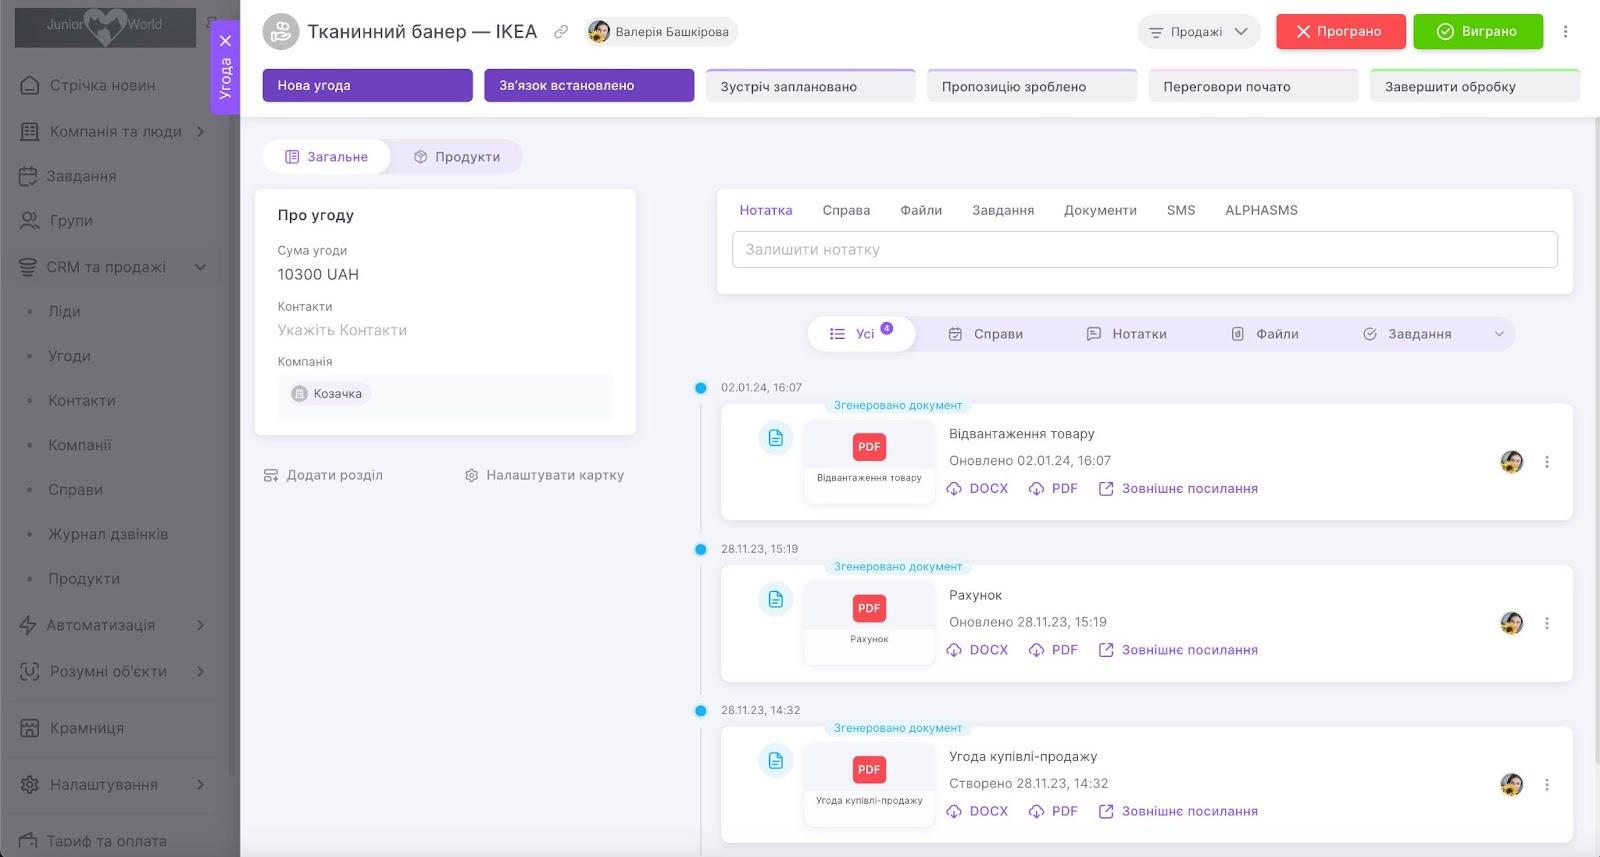
Task: Filter feed by Файли
Action: [x=1264, y=334]
